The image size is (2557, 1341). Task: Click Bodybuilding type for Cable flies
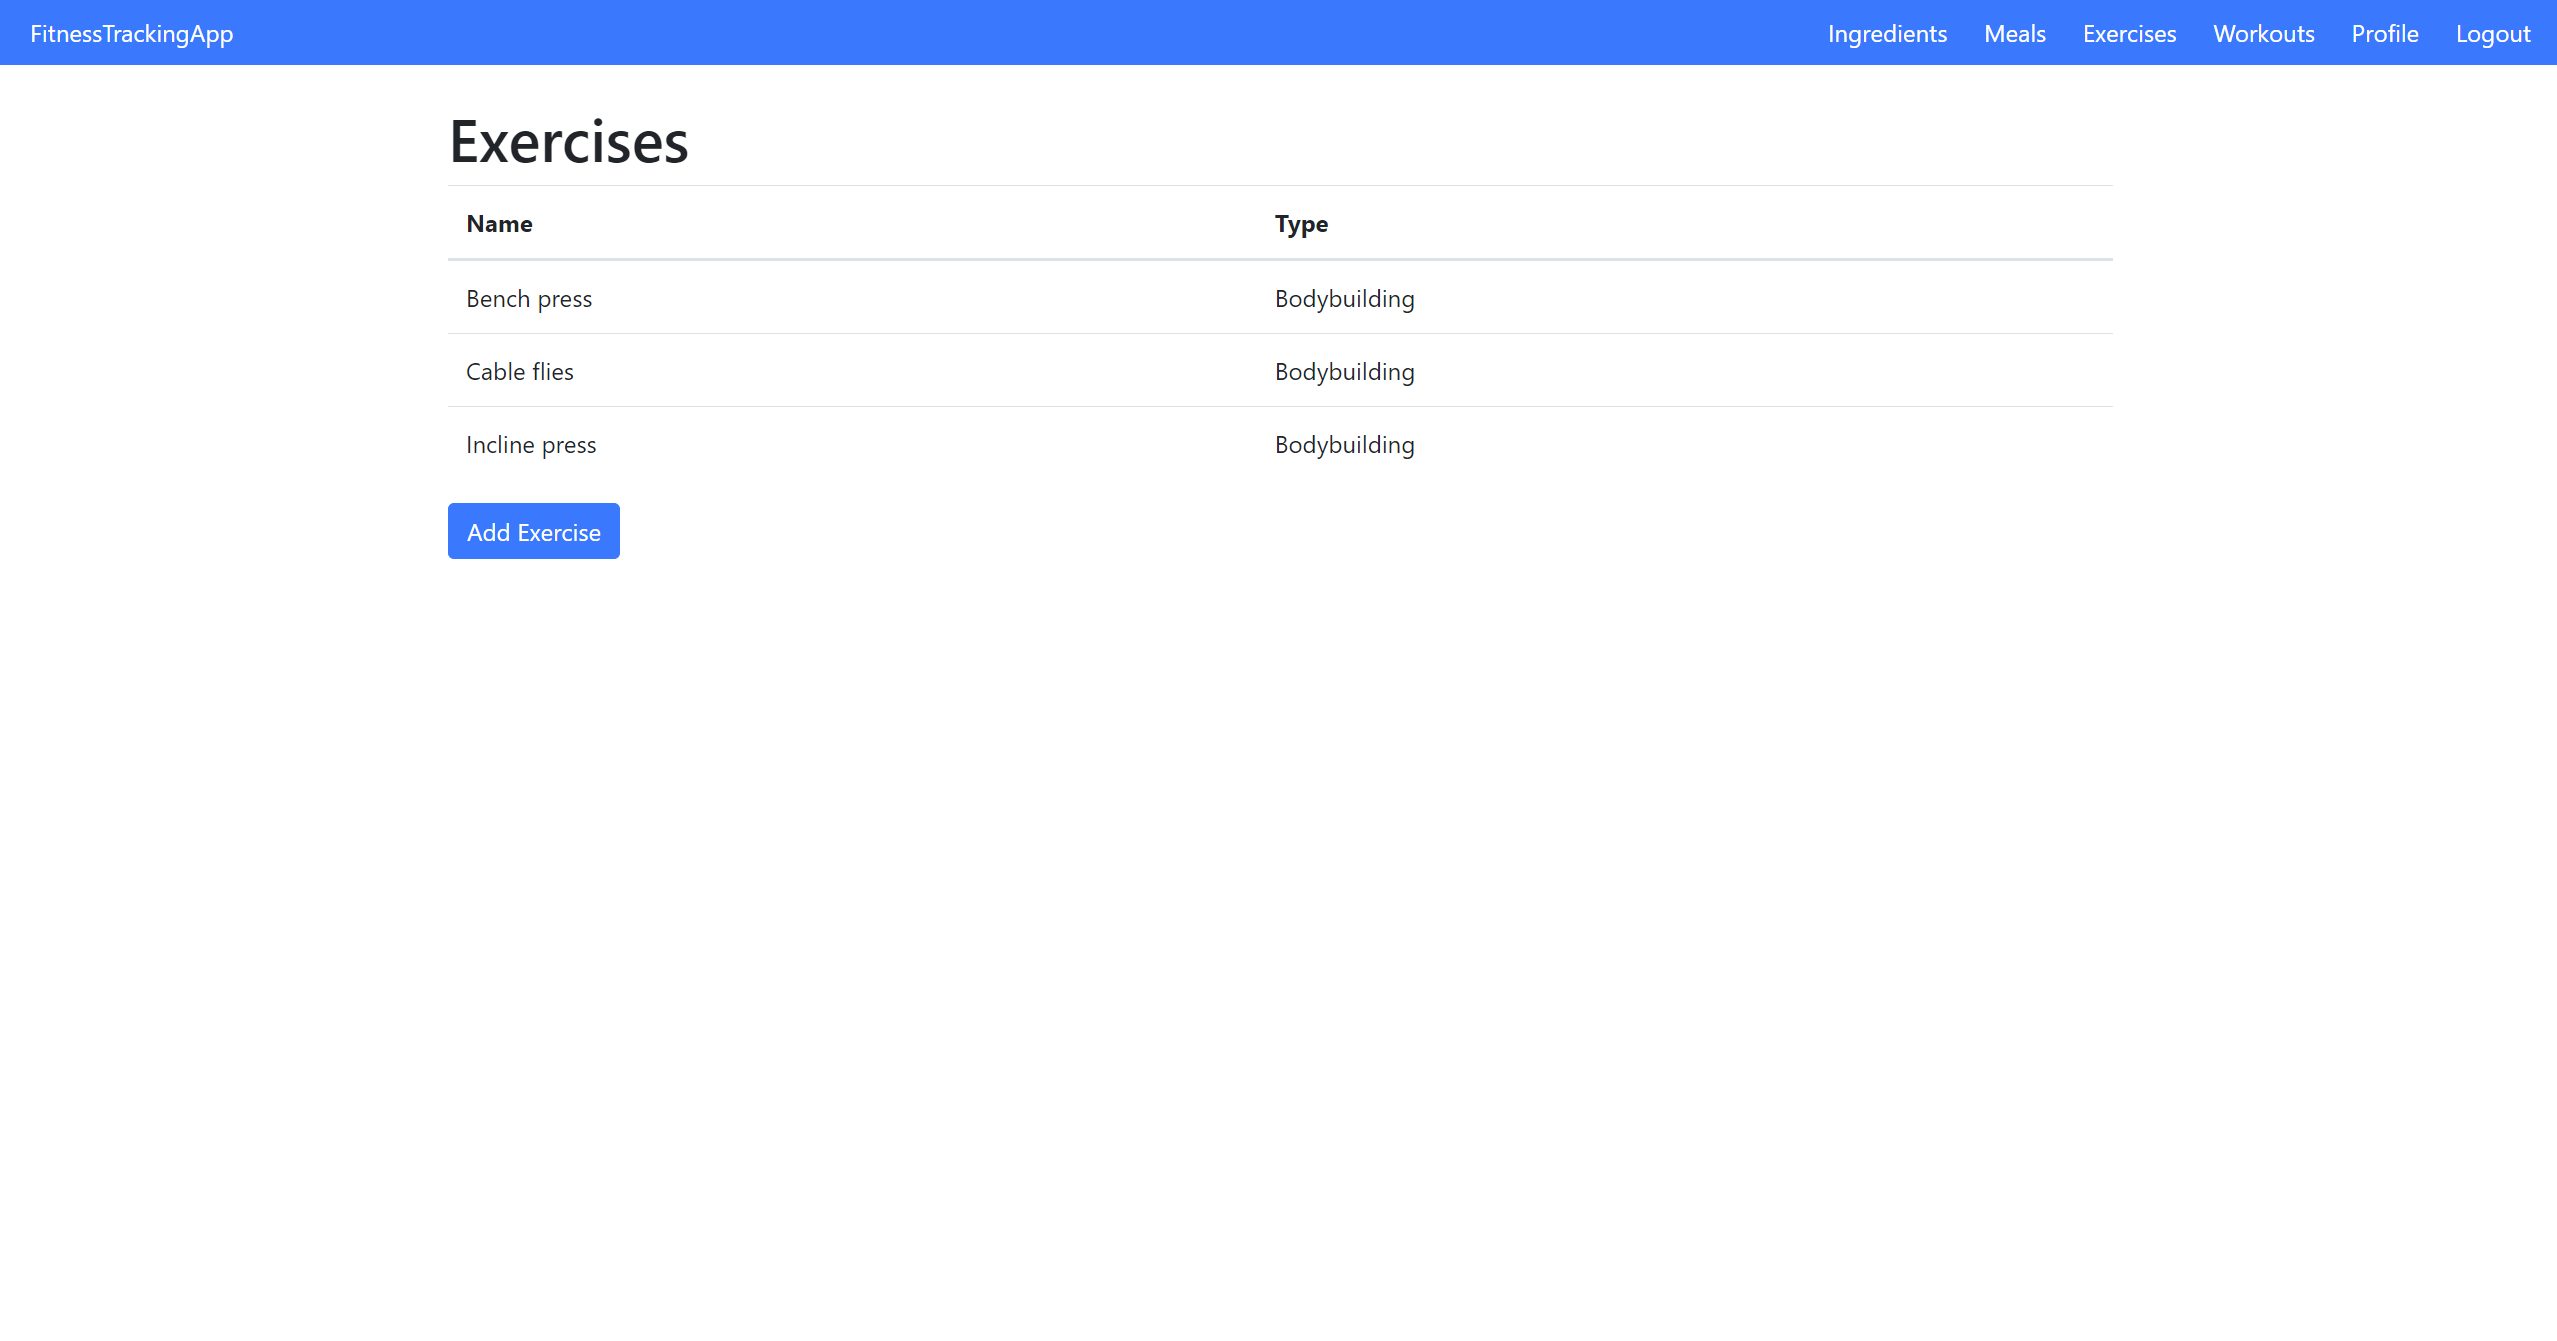(x=1344, y=372)
